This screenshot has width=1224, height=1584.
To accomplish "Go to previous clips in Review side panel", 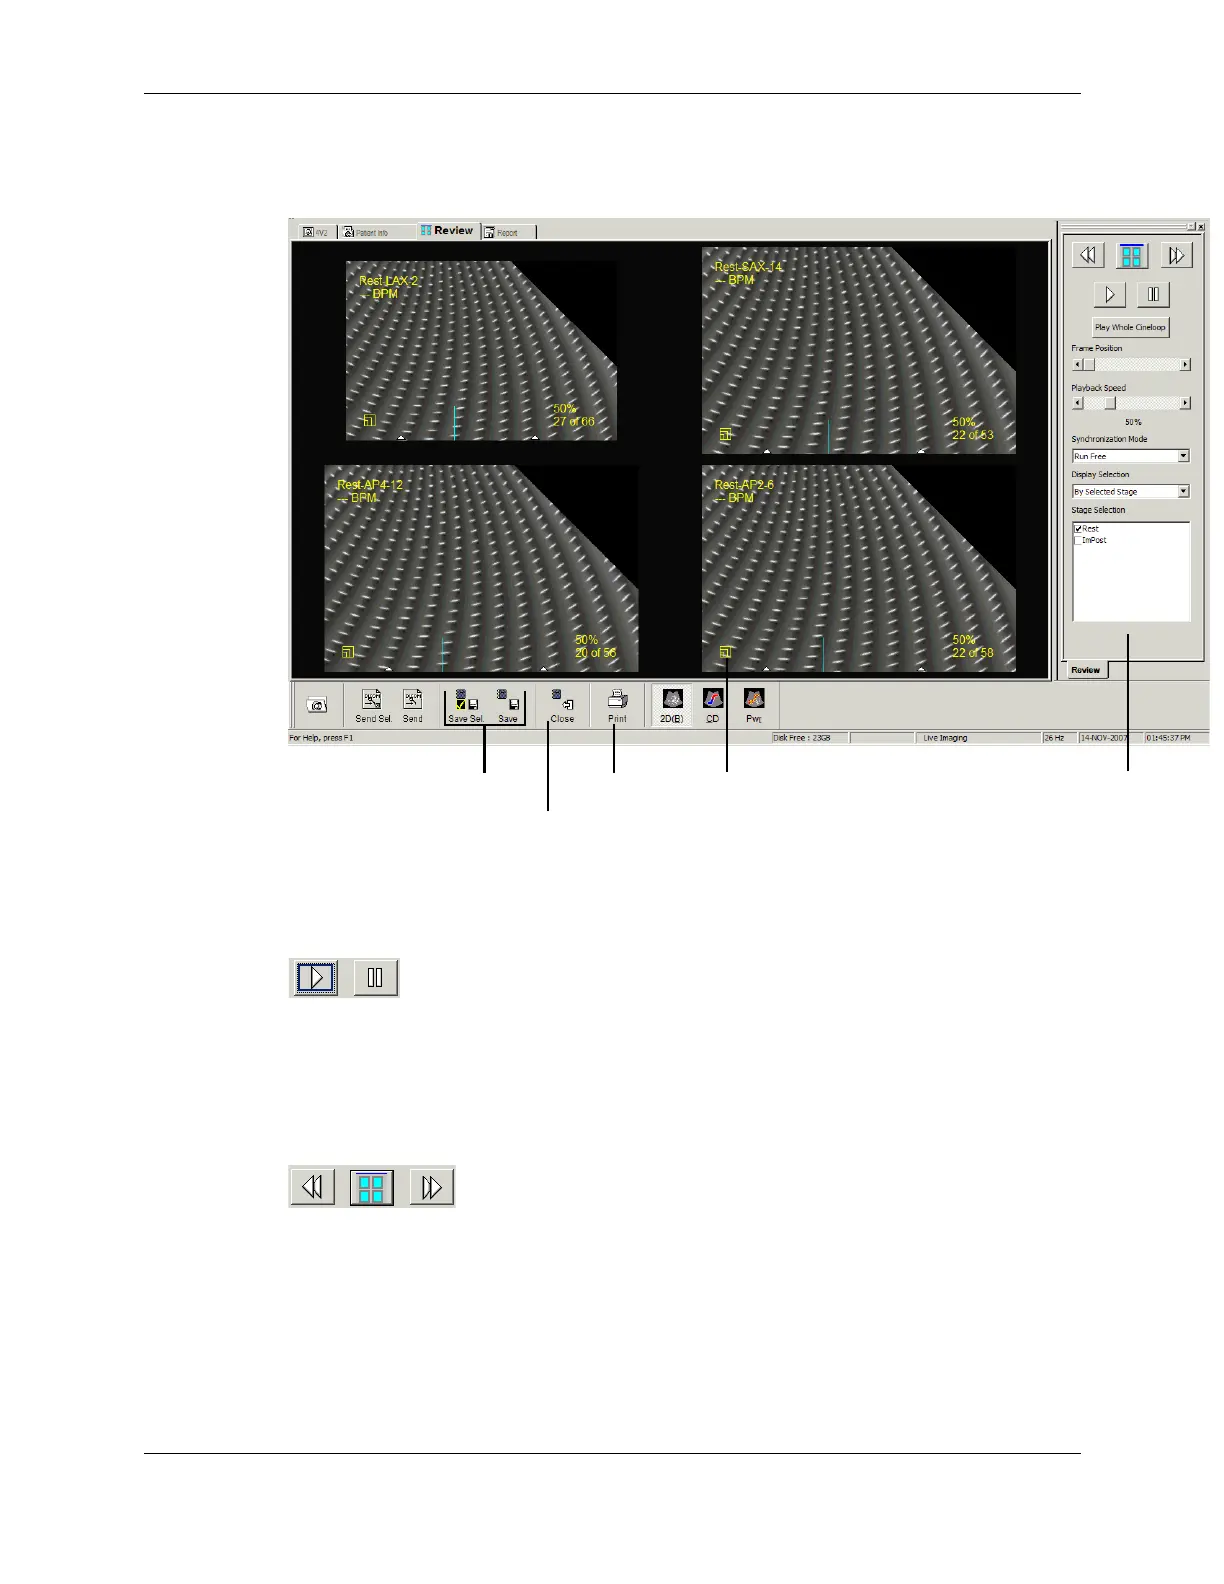I will pyautogui.click(x=1088, y=255).
